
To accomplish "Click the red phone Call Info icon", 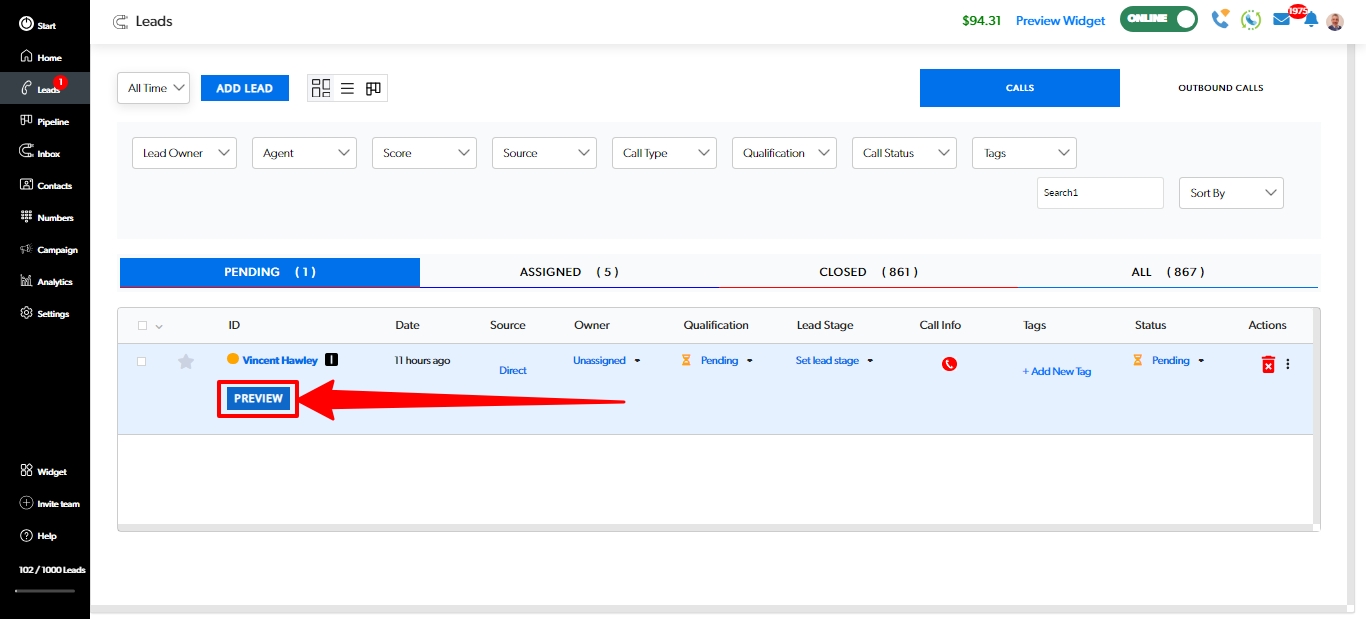I will pyautogui.click(x=949, y=364).
